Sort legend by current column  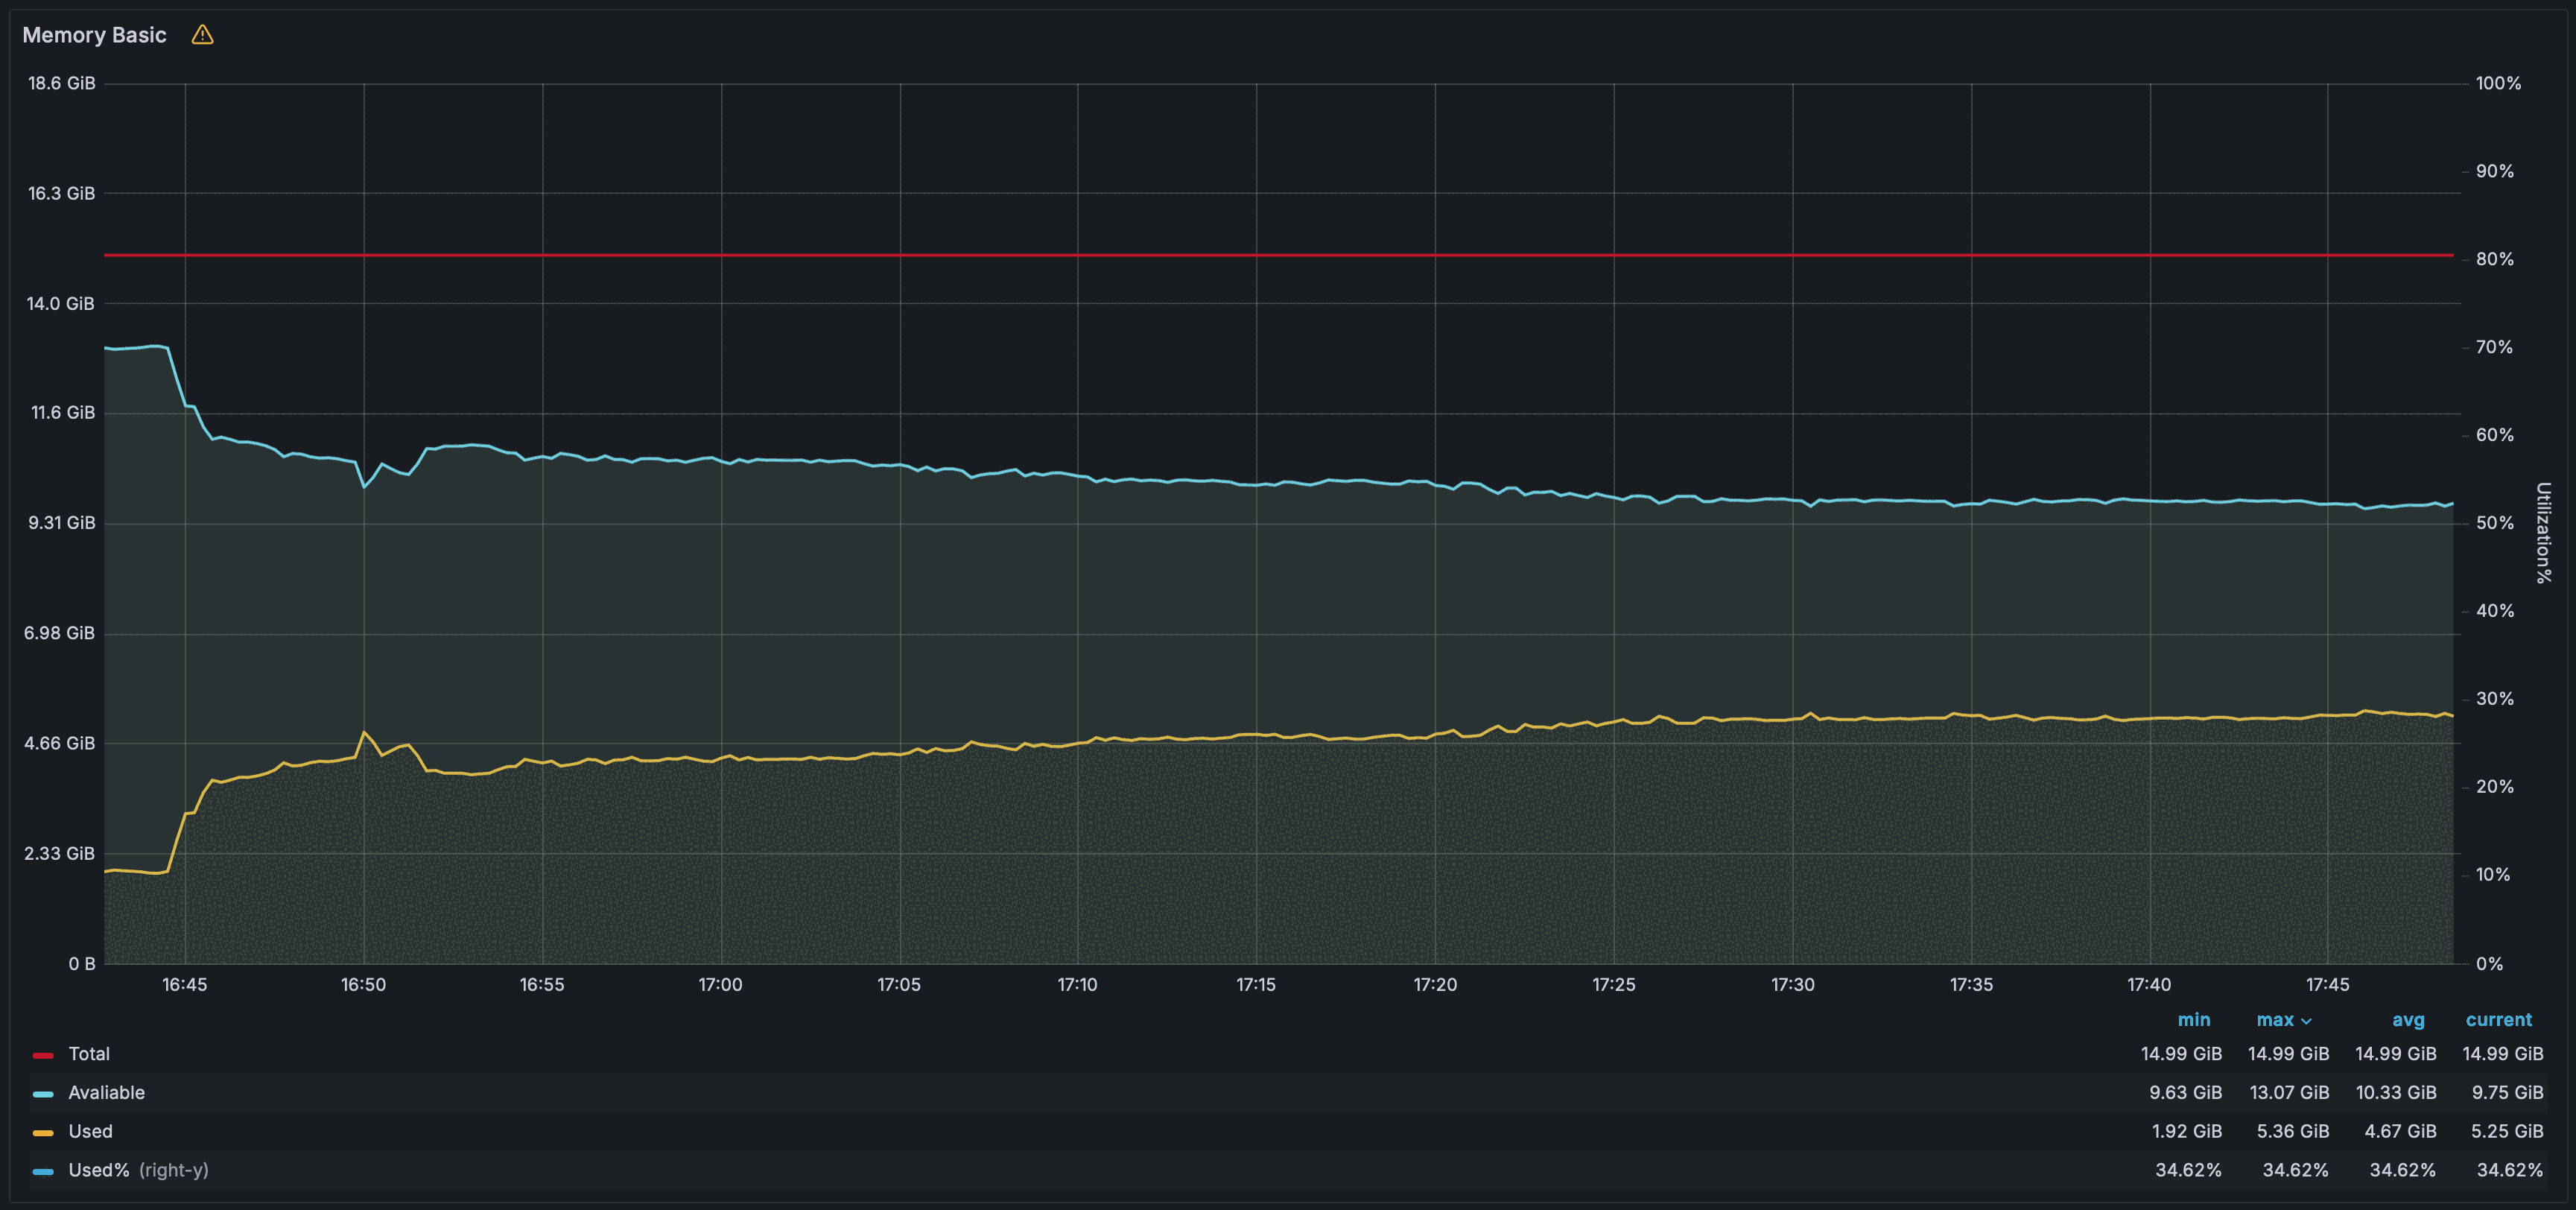click(2498, 1020)
